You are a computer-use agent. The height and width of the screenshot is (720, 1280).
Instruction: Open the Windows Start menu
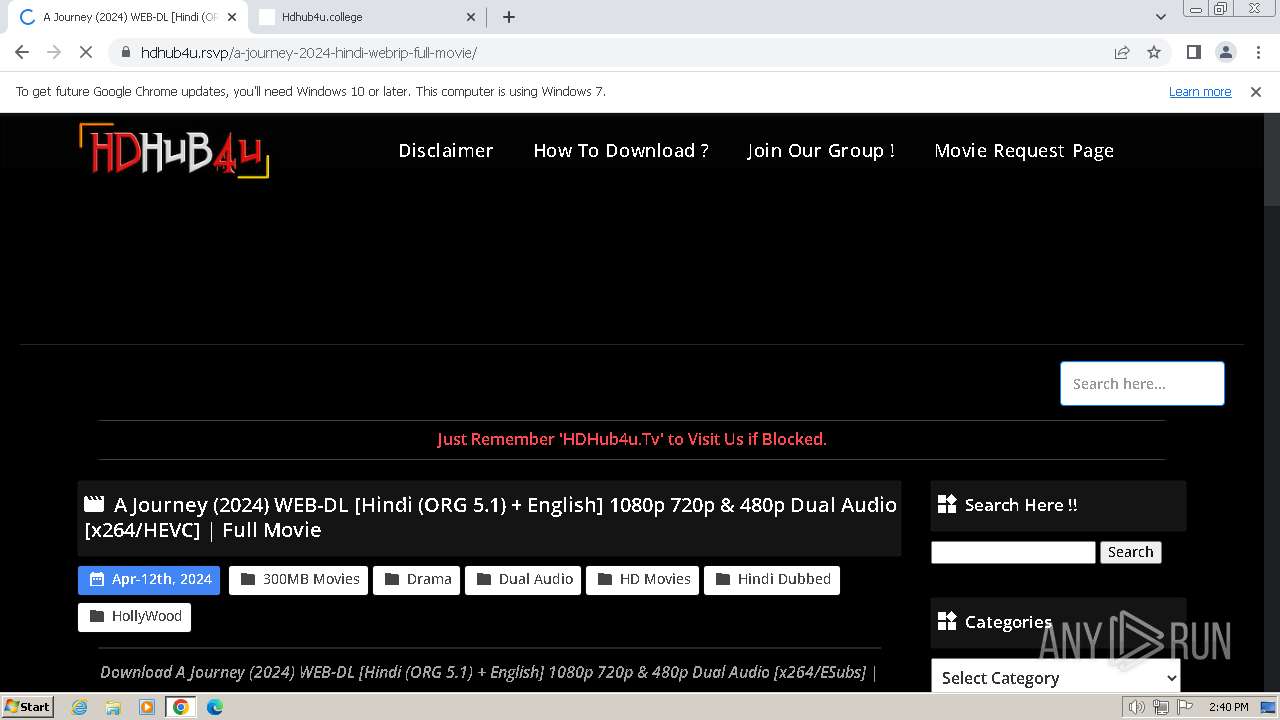(27, 707)
